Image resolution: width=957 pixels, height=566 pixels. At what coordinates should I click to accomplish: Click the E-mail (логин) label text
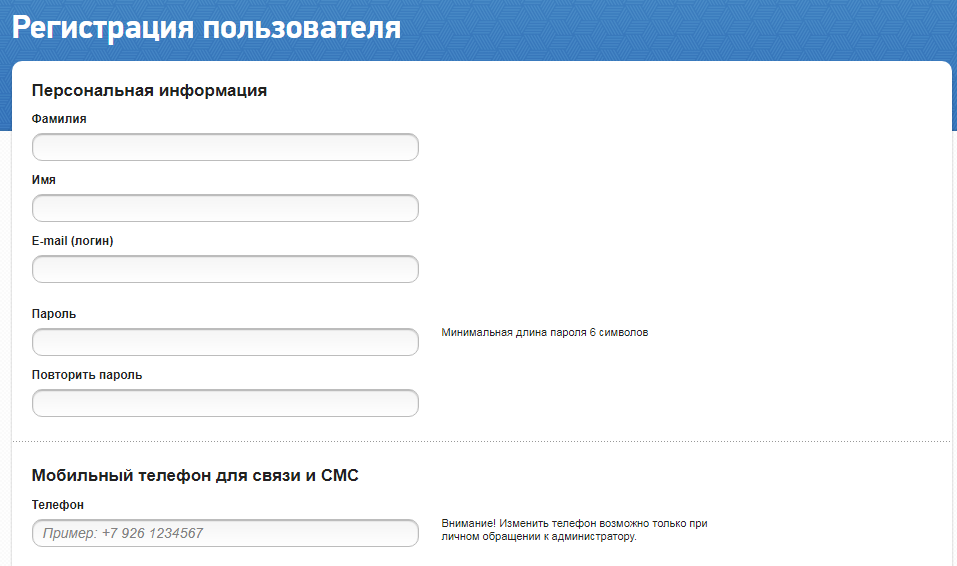80,240
